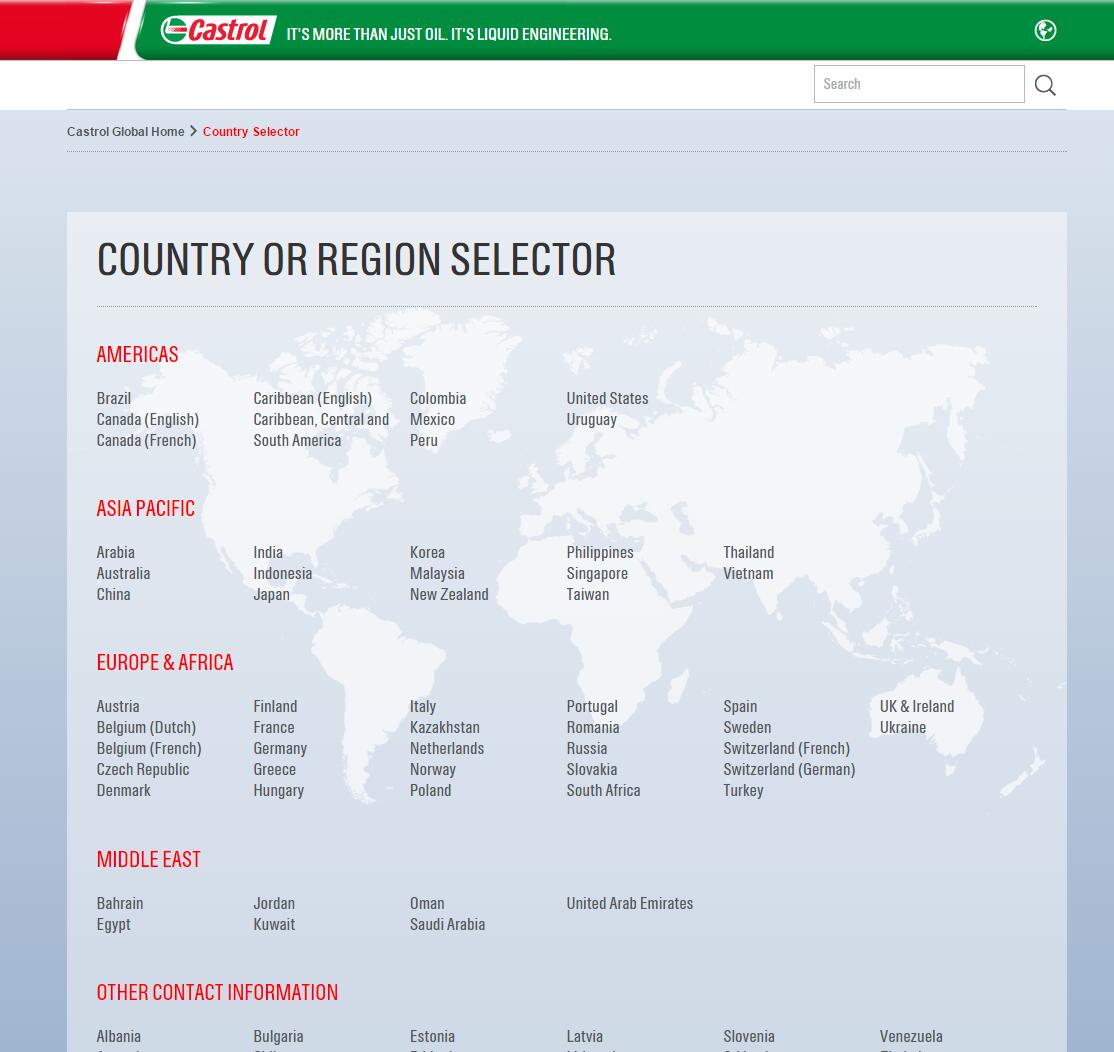Choose Italy
The image size is (1114, 1052).
tap(423, 707)
